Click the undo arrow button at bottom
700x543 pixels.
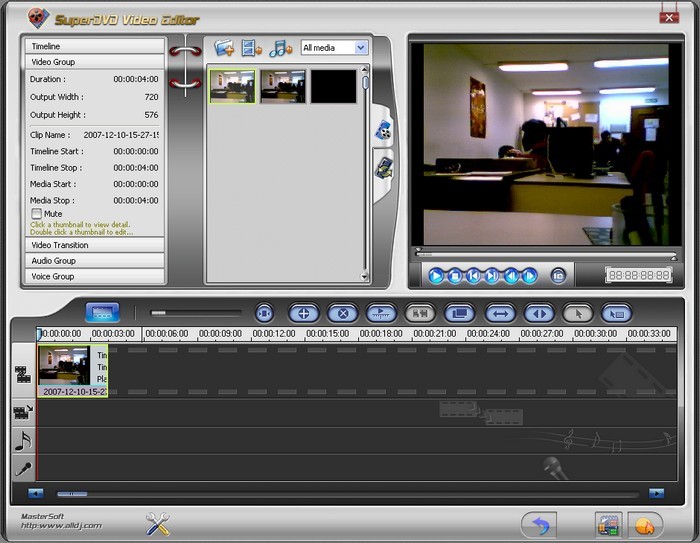coord(539,523)
